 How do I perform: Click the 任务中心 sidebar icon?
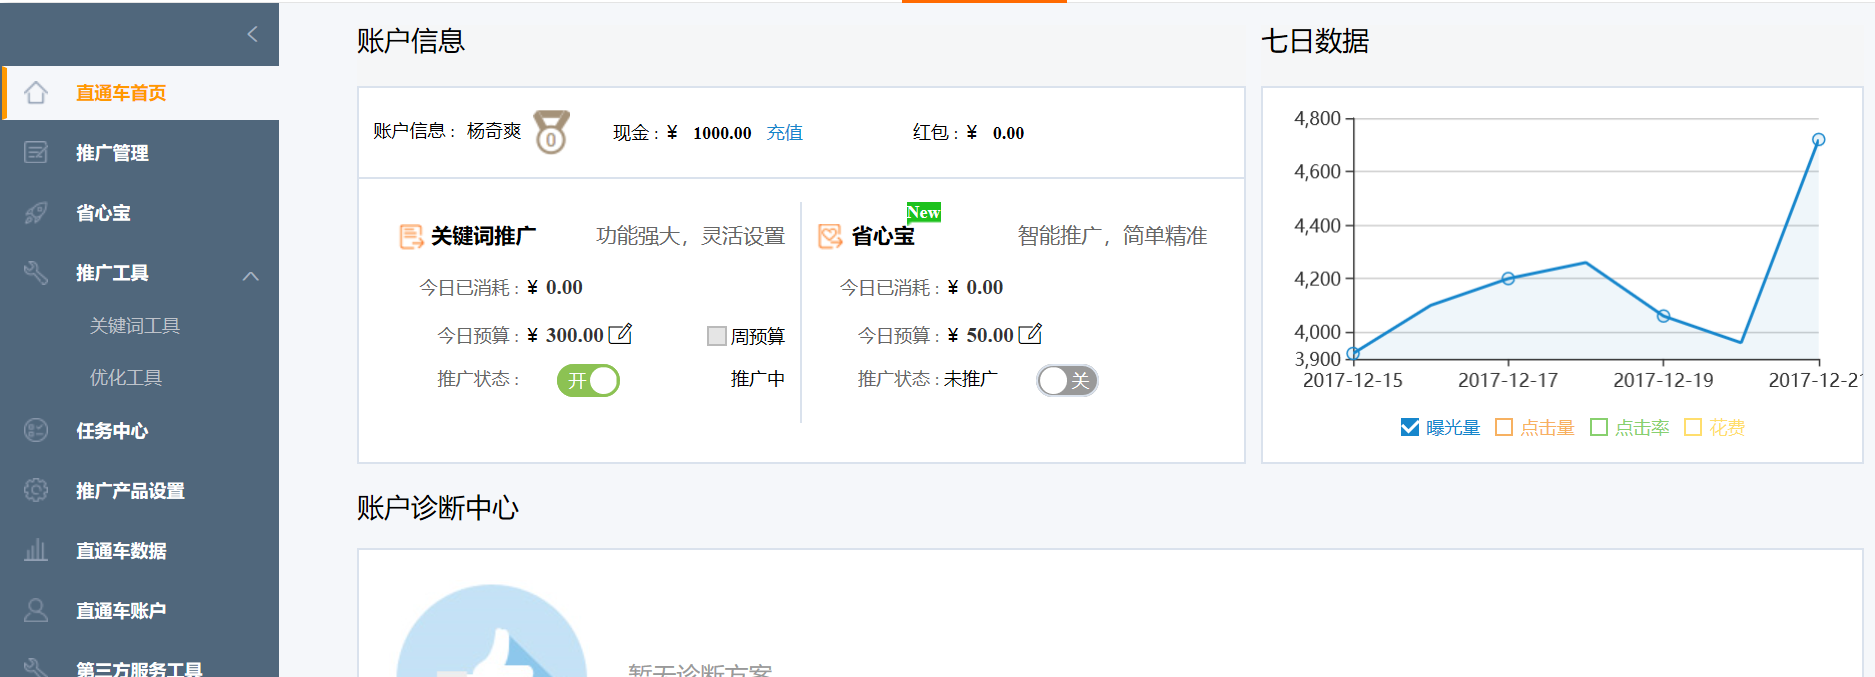pyautogui.click(x=36, y=430)
